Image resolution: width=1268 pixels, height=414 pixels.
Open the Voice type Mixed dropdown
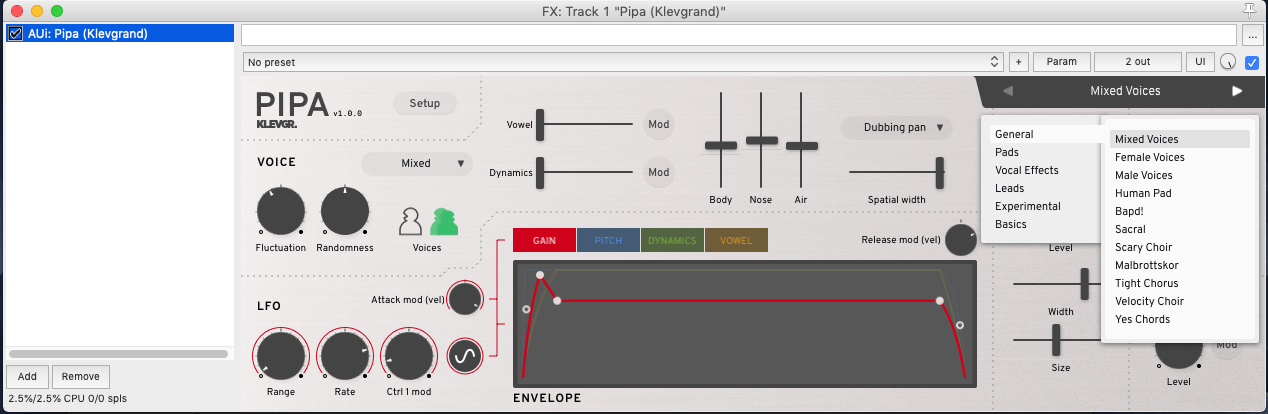(x=416, y=163)
